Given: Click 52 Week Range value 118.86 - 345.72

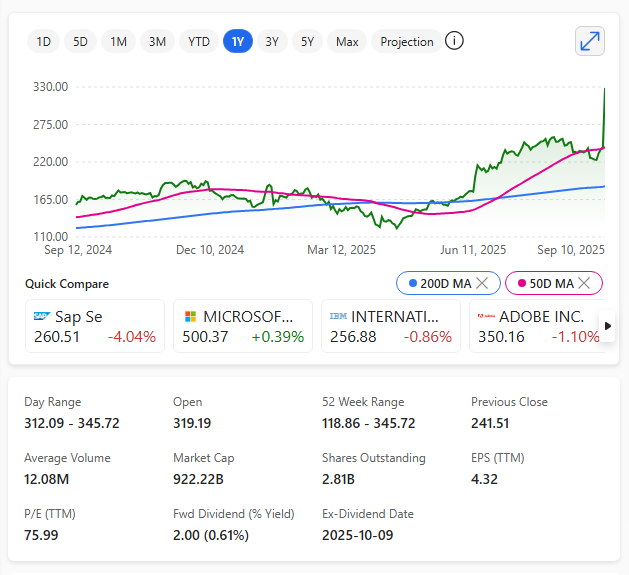Looking at the screenshot, I should (369, 423).
